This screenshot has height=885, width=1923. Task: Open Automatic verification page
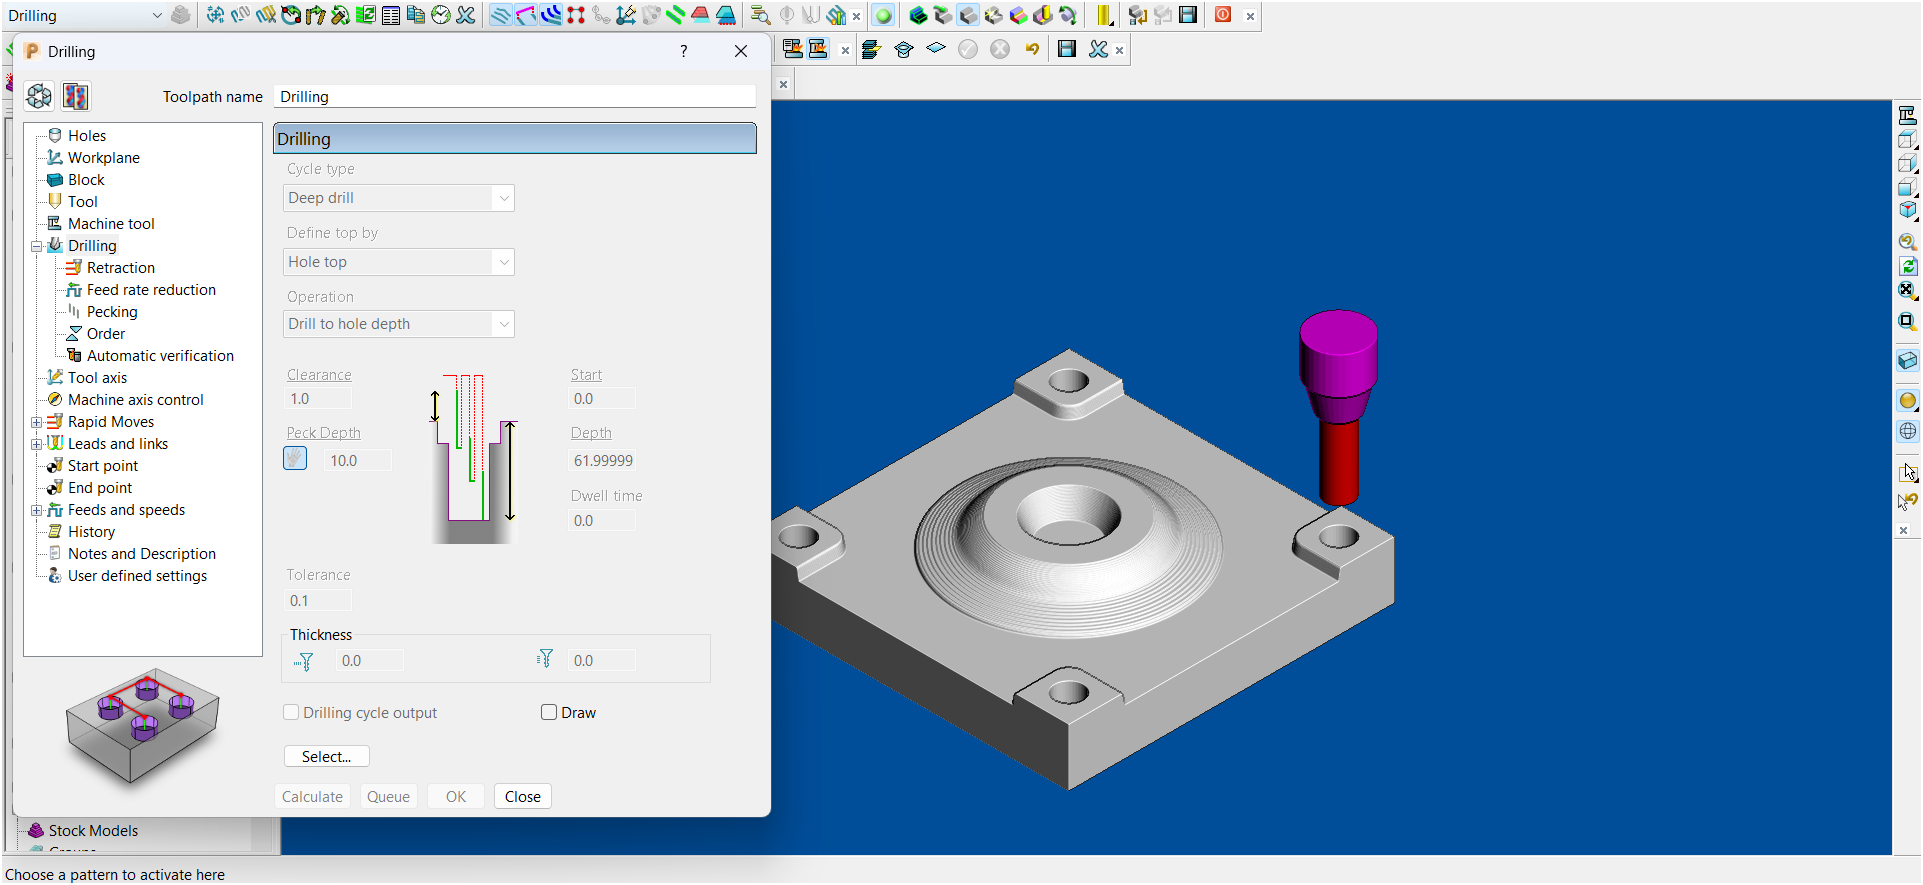click(x=160, y=356)
